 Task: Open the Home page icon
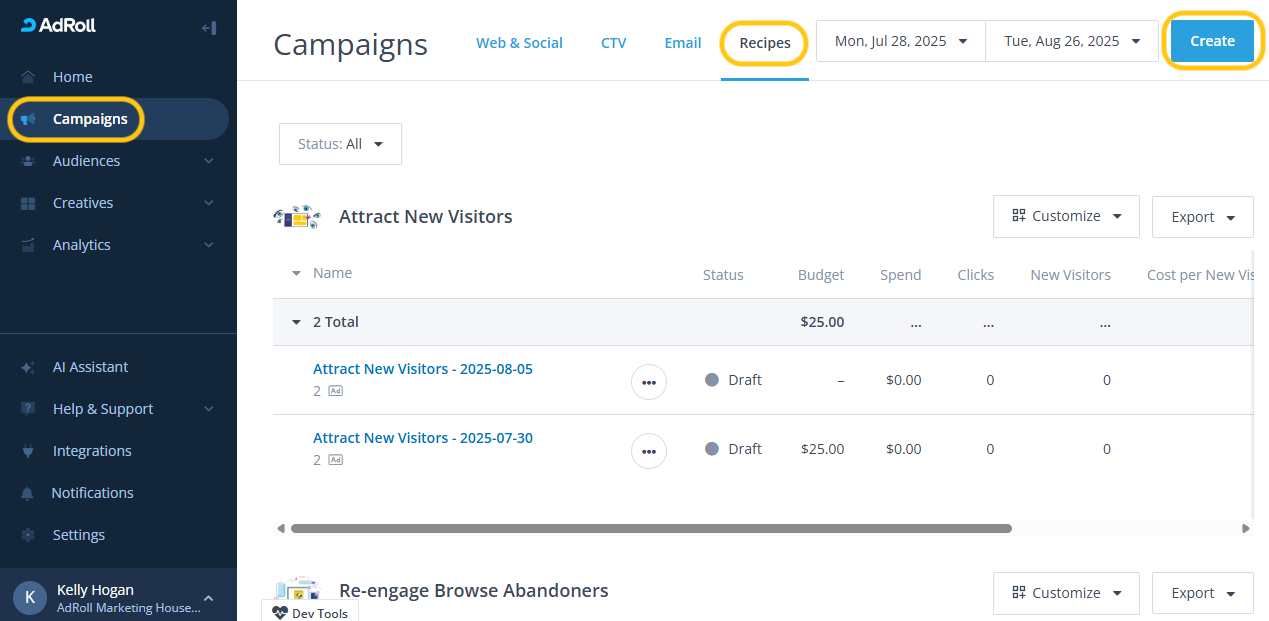(28, 77)
